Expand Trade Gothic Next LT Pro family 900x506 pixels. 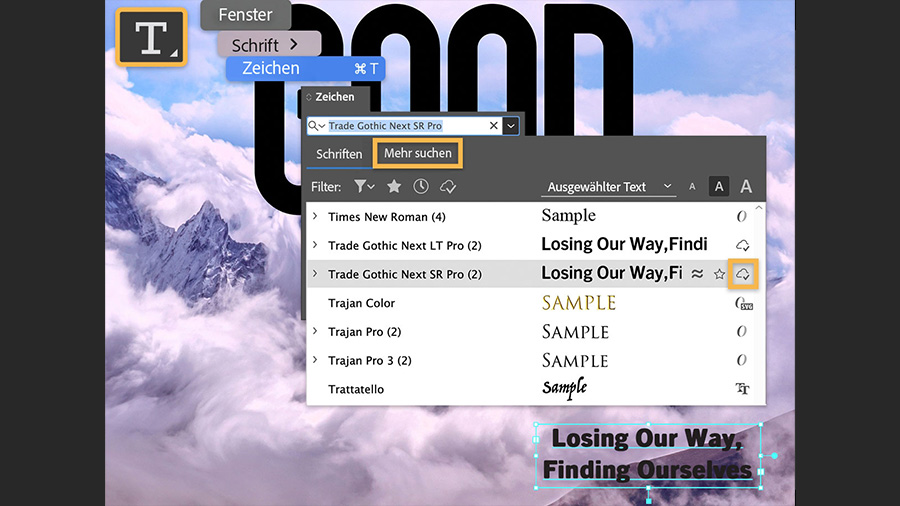tap(315, 245)
